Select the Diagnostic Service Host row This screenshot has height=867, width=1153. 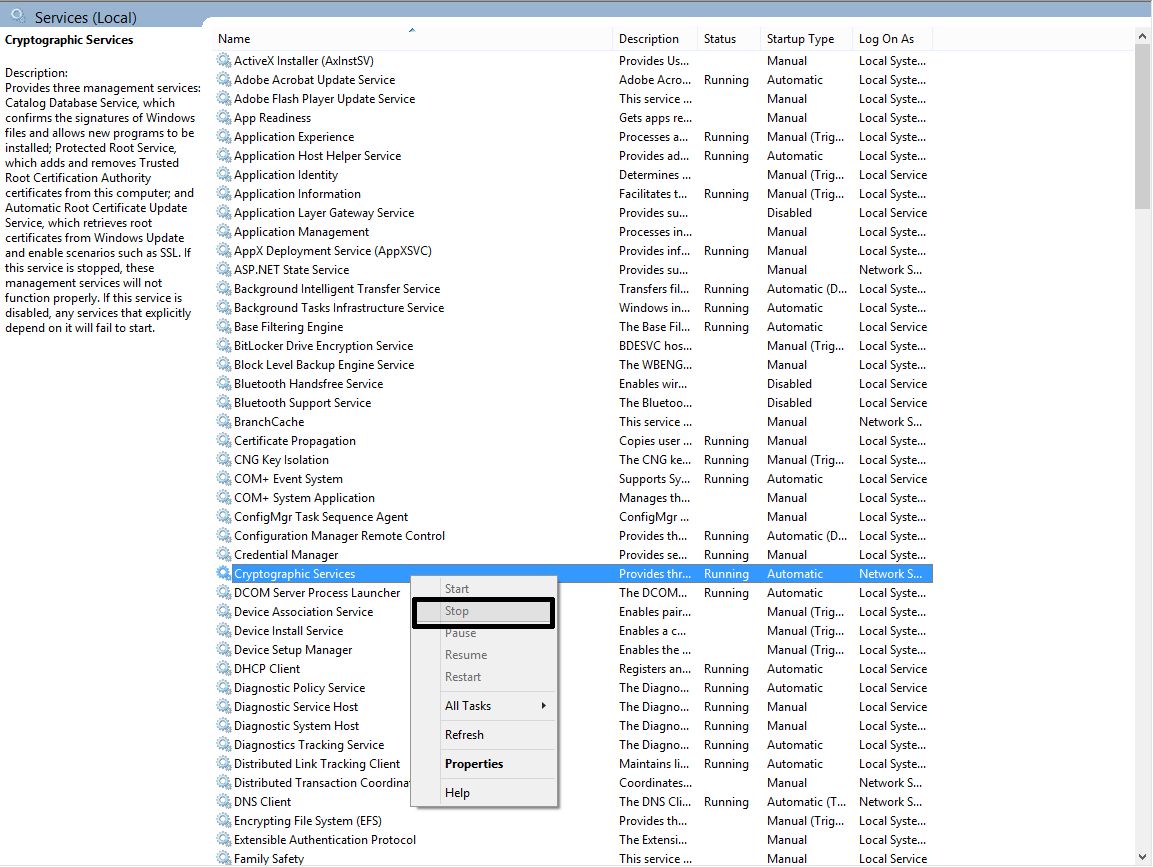(x=574, y=707)
